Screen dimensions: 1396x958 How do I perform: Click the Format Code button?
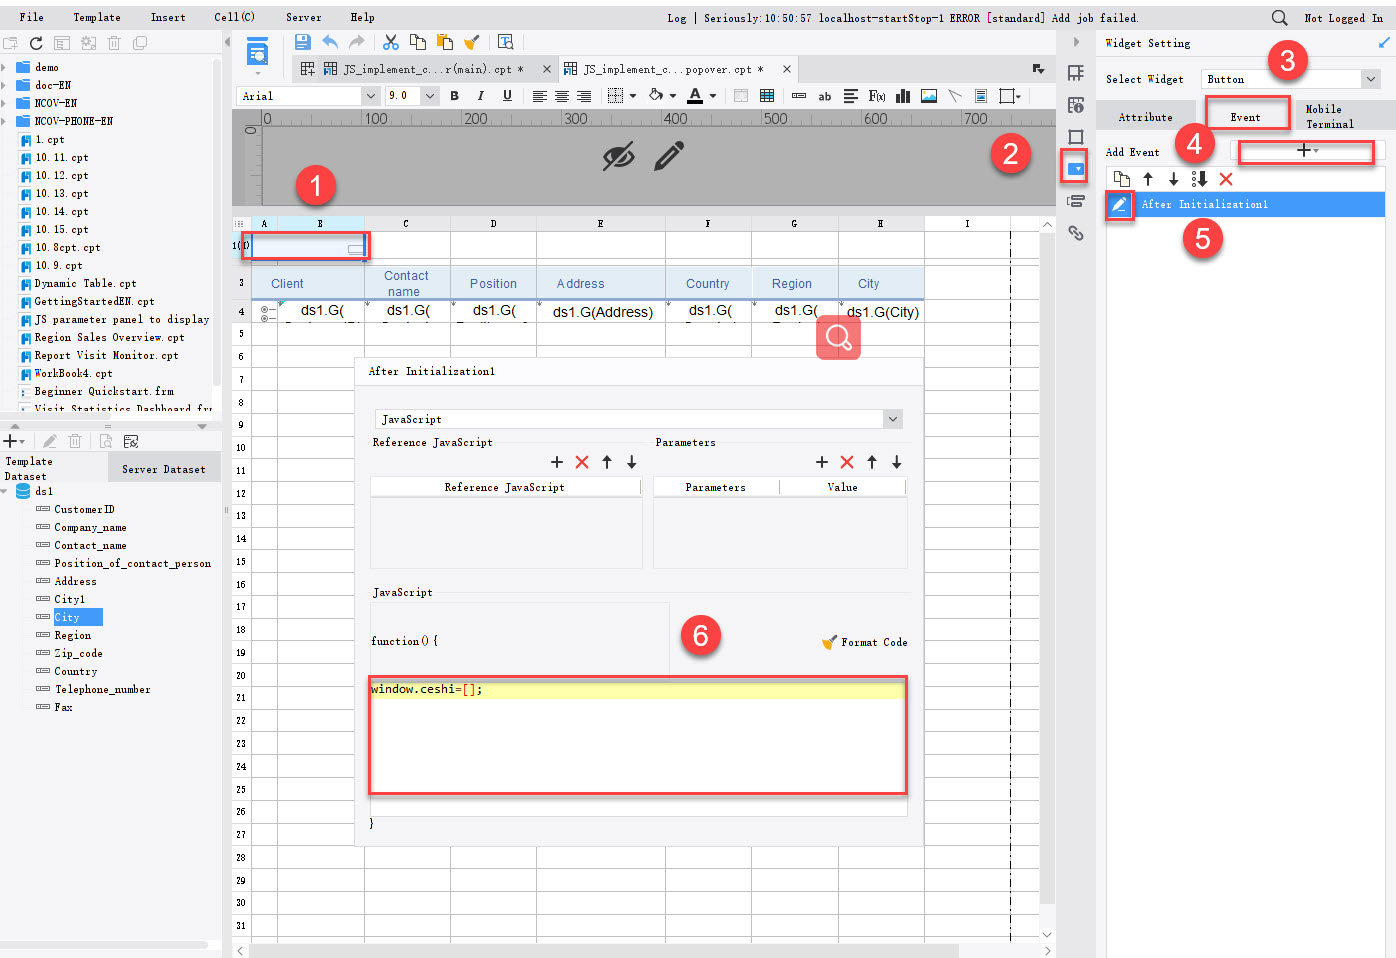[864, 642]
